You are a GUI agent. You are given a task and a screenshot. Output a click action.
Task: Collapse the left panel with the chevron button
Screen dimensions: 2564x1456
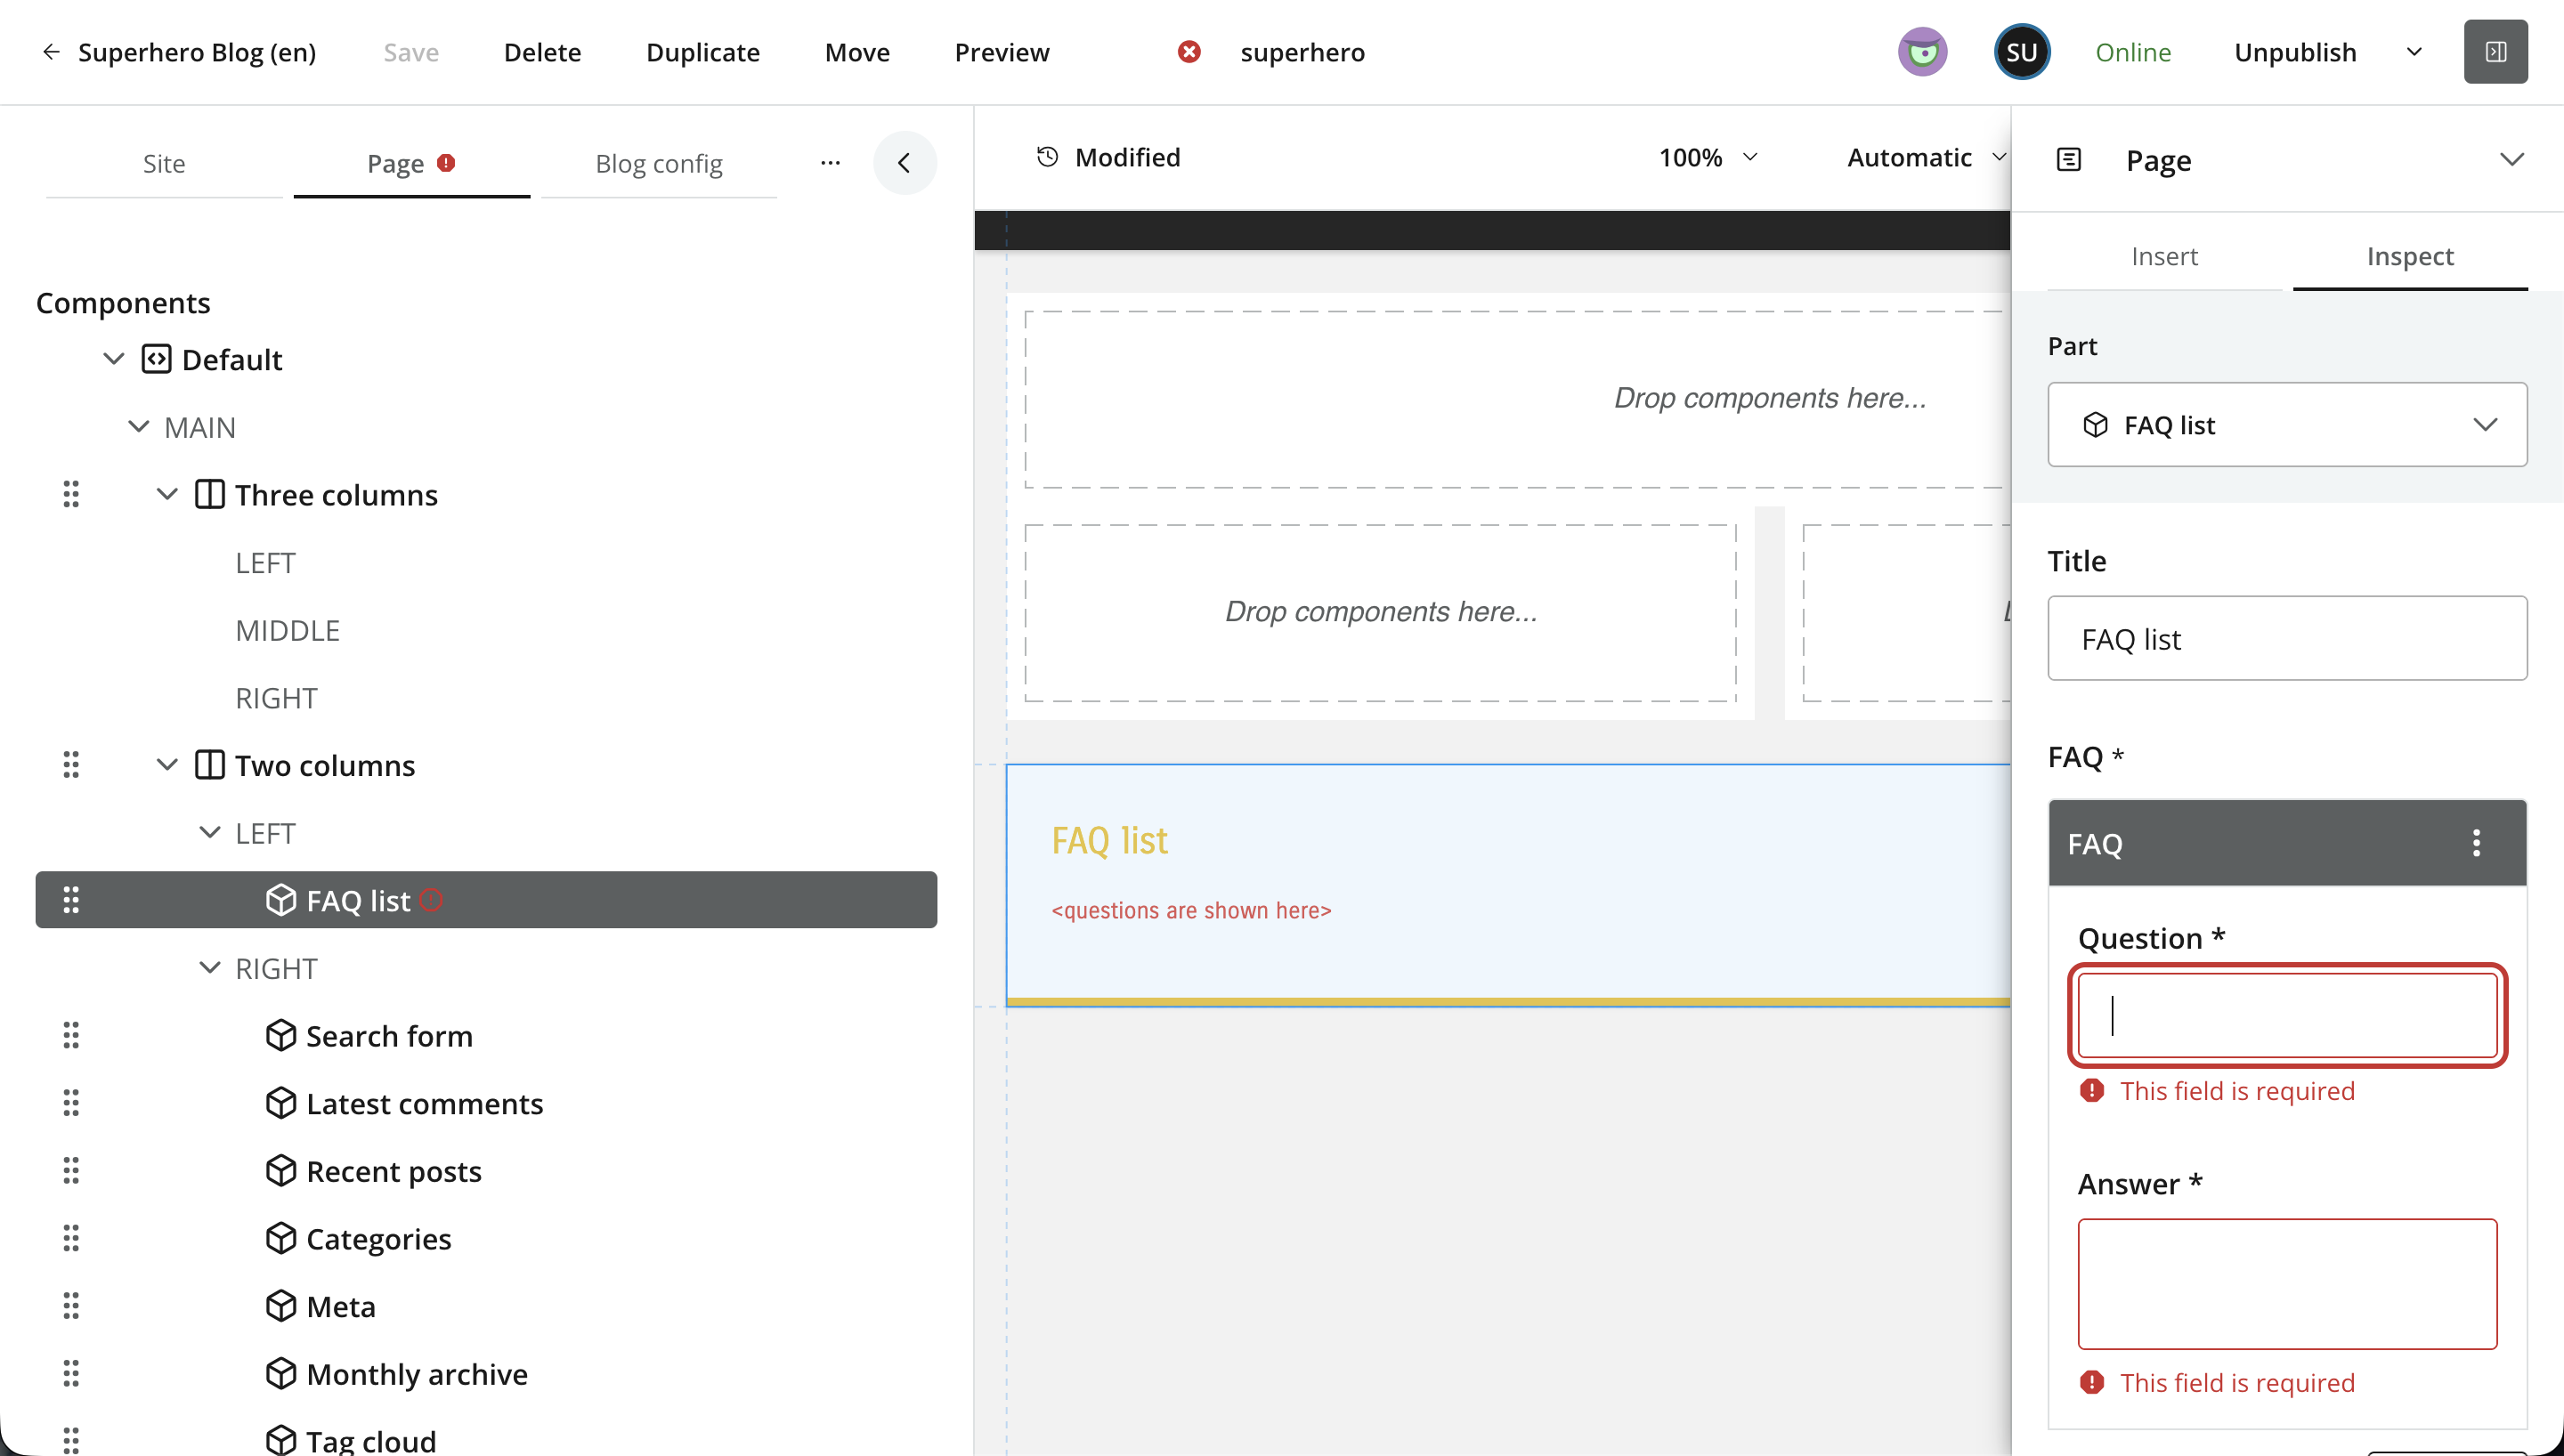pyautogui.click(x=904, y=163)
